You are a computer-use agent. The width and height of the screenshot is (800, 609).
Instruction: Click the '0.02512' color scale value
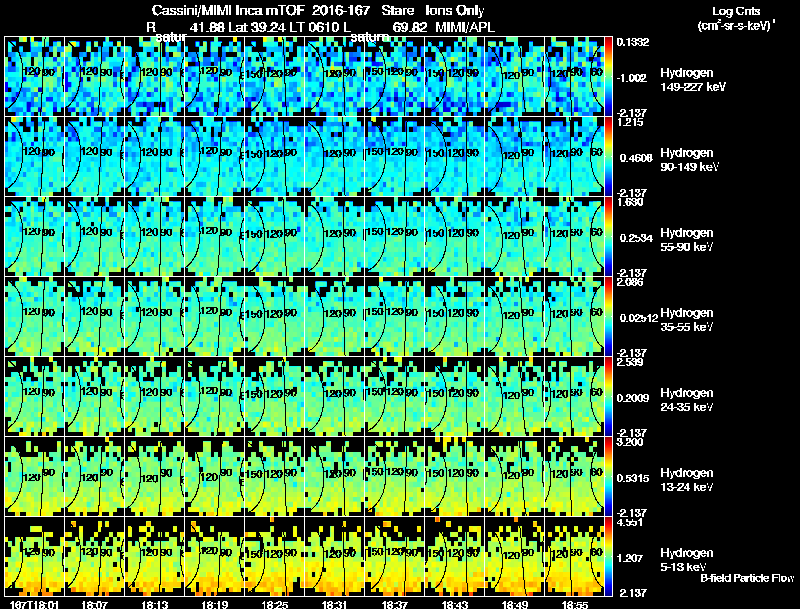[639, 318]
